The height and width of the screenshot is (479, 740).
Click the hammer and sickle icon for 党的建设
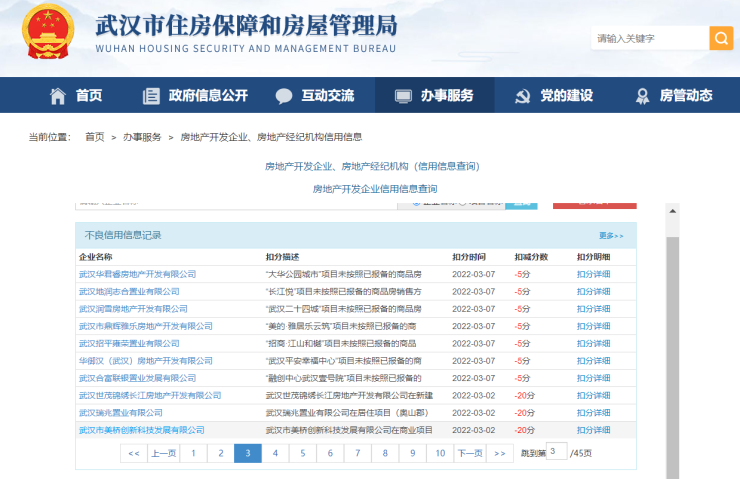point(521,96)
